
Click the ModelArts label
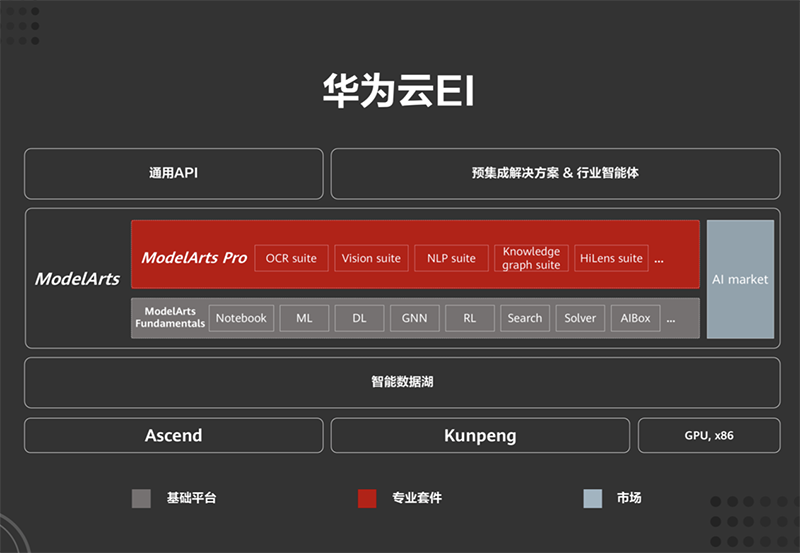coord(77,279)
